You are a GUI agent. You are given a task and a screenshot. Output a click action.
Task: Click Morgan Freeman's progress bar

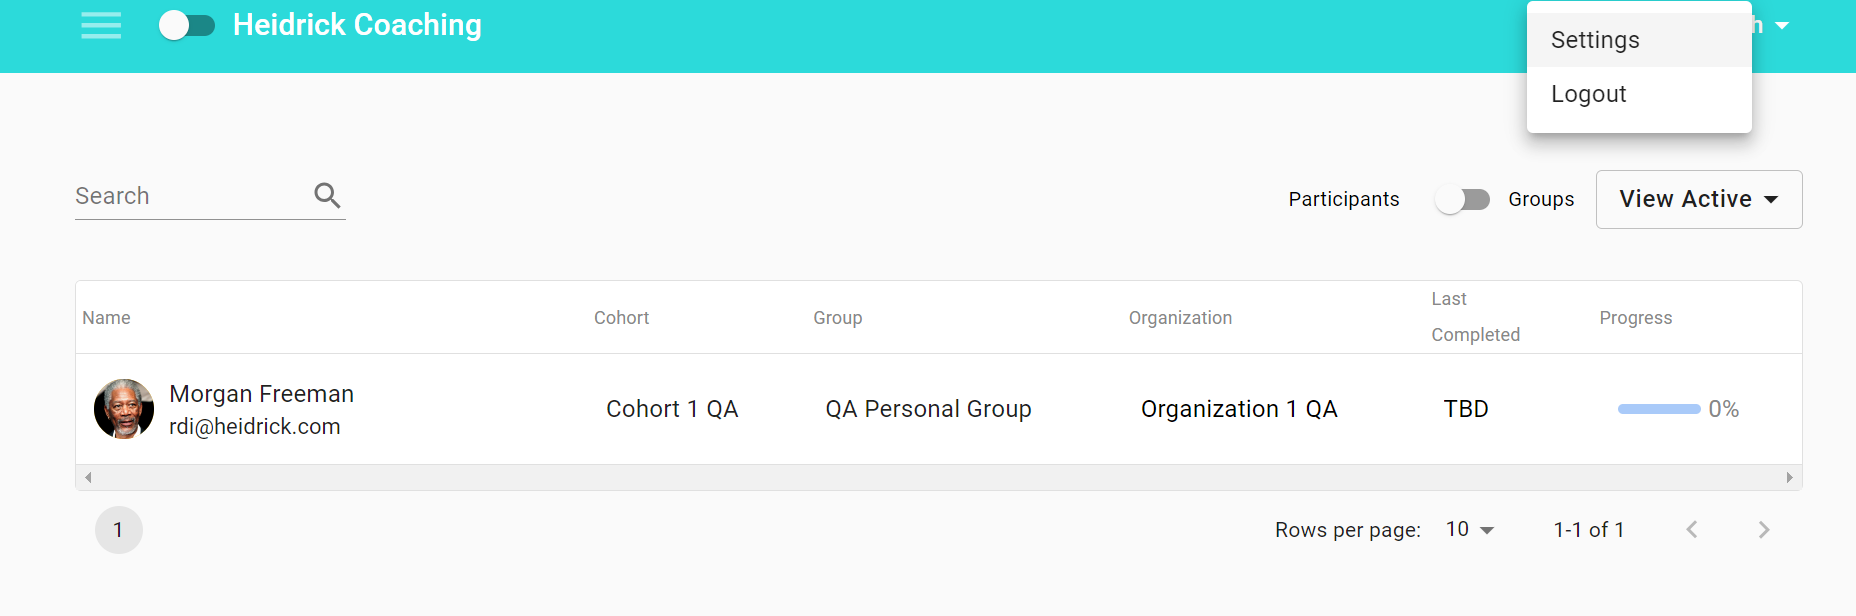click(1659, 409)
